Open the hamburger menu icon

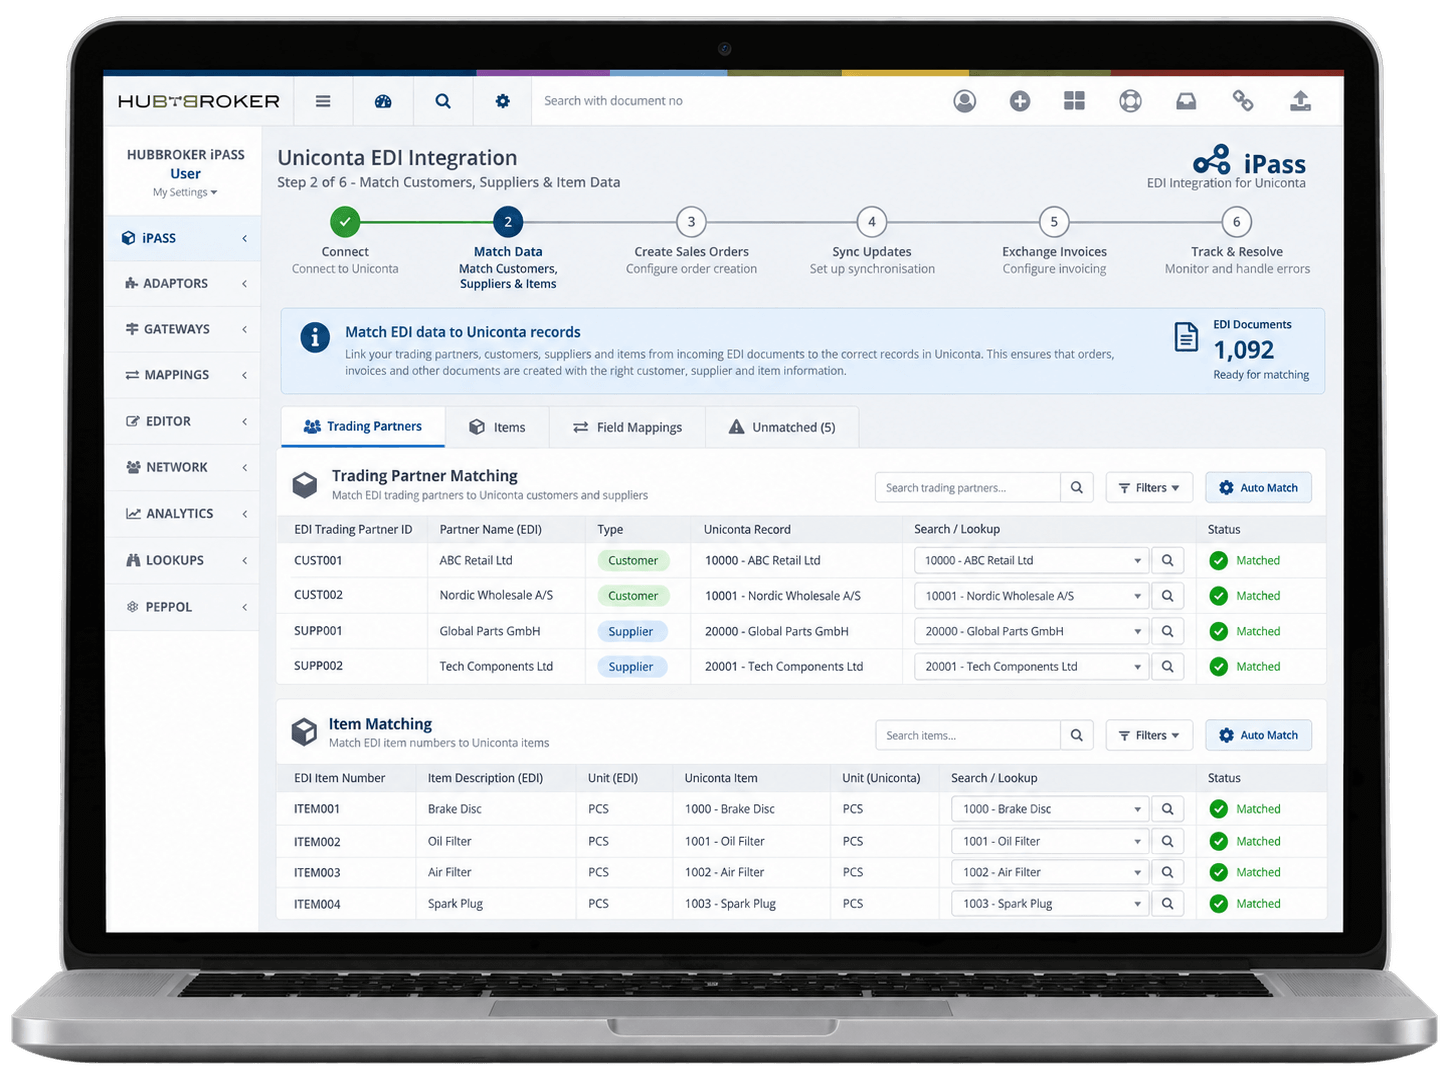[x=323, y=101]
